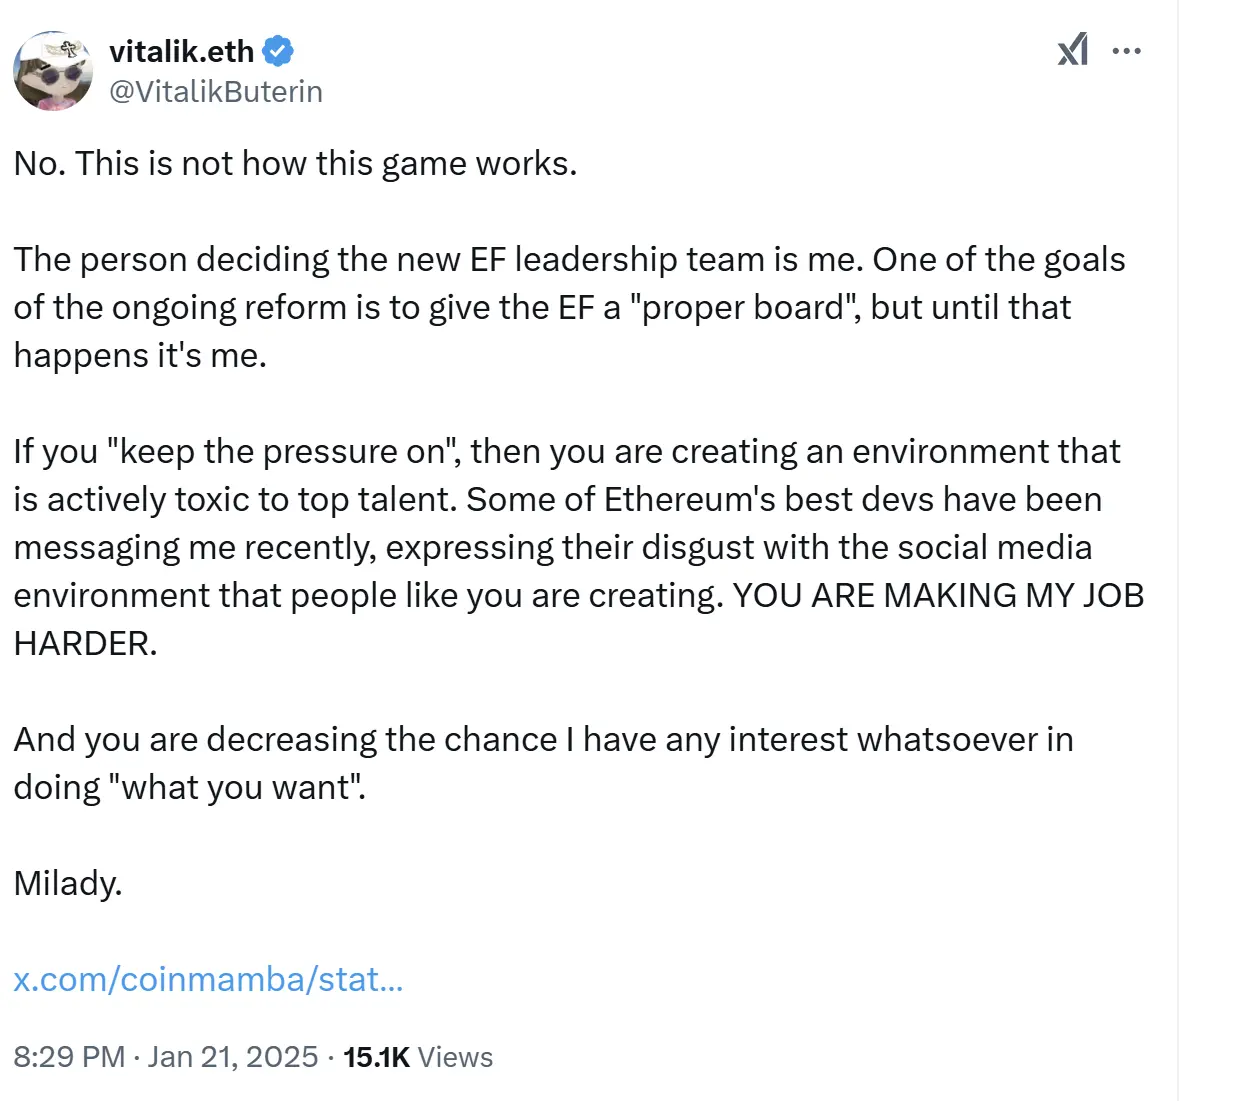1239x1101 pixels.
Task: Open the x.com/coinmamba quoted link
Action: coord(207,980)
